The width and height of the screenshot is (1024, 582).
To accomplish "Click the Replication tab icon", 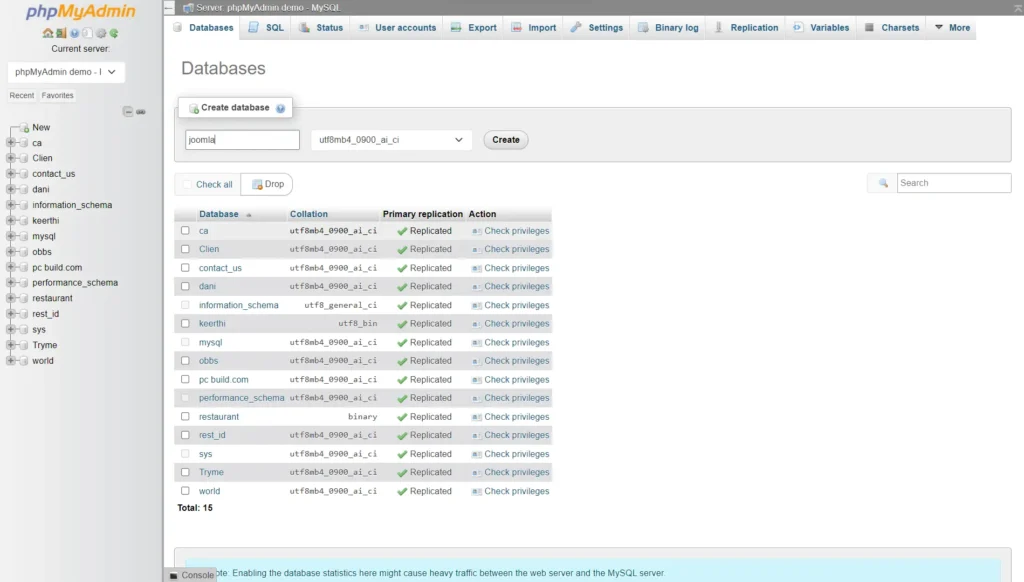I will click(718, 27).
